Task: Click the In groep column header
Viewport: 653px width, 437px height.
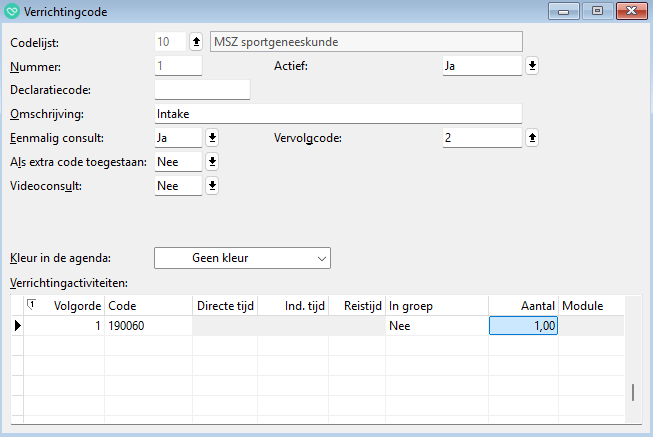Action: tap(437, 306)
